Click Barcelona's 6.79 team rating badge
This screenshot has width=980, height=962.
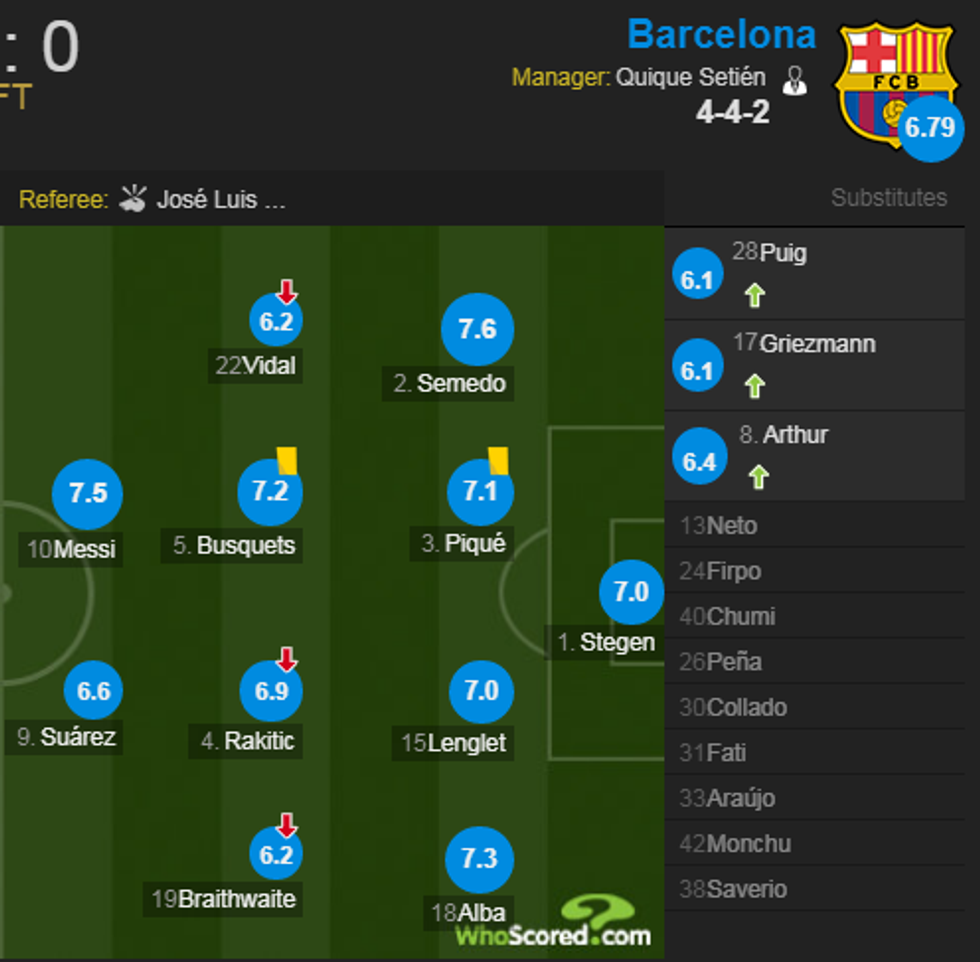coord(930,128)
